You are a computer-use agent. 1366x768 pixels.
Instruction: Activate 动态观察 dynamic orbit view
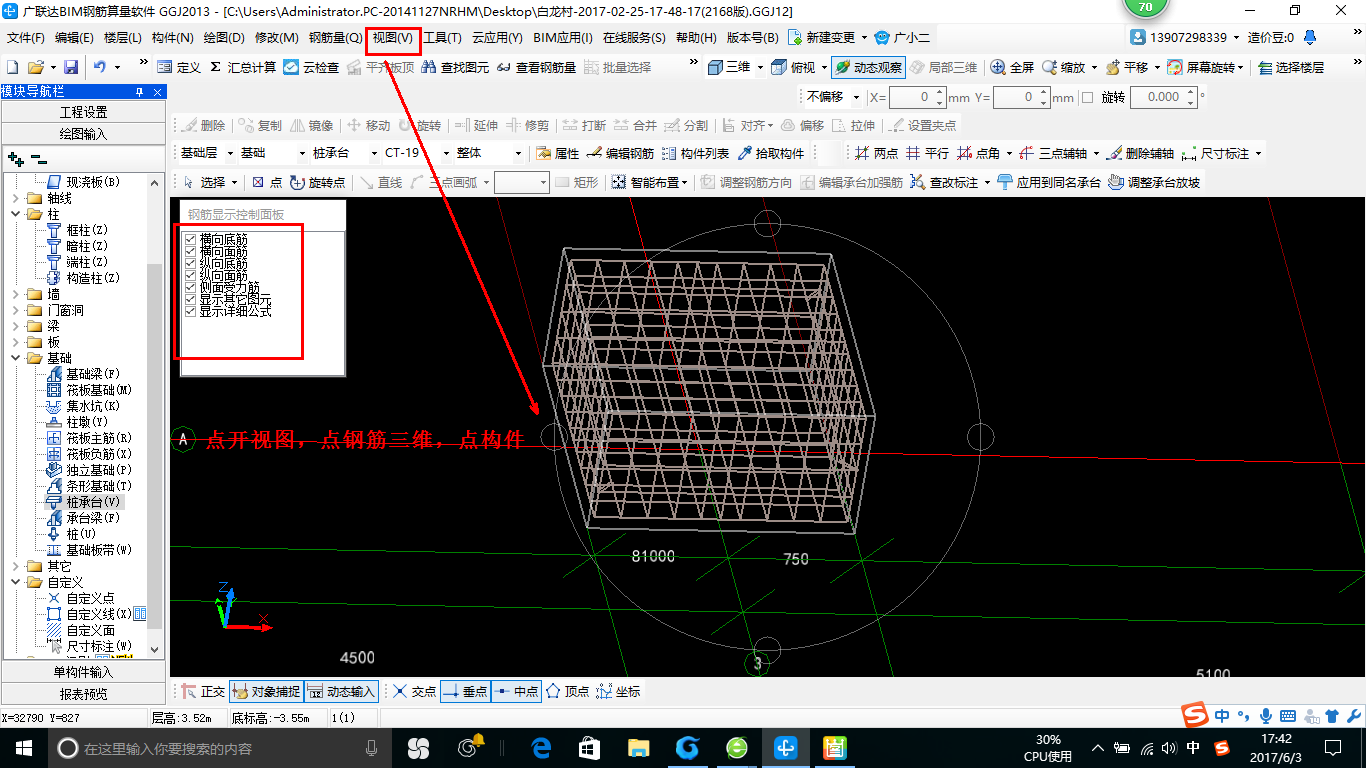868,67
